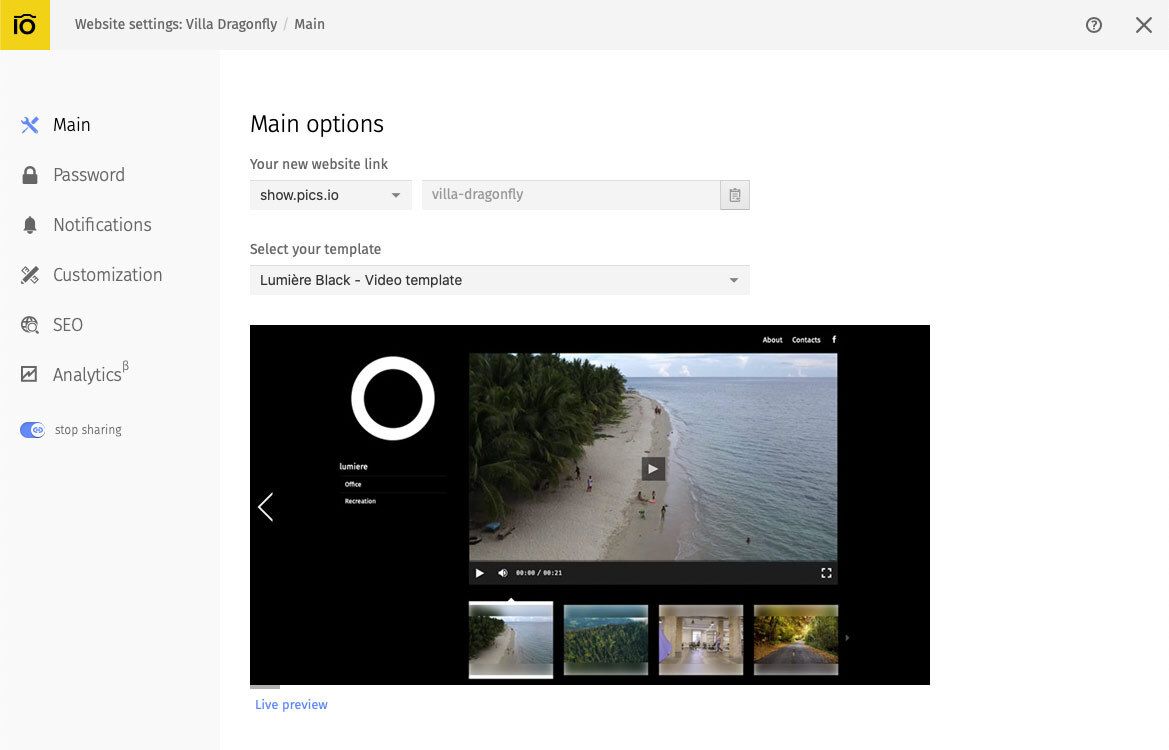This screenshot has height=750, width=1169.
Task: Open help via question mark icon
Action: click(1094, 25)
